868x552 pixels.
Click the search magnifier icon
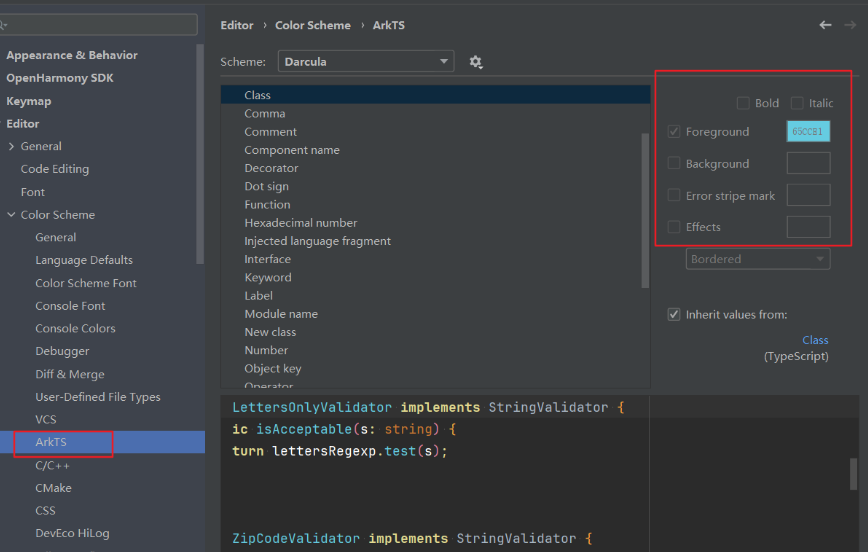pyautogui.click(x=3, y=25)
